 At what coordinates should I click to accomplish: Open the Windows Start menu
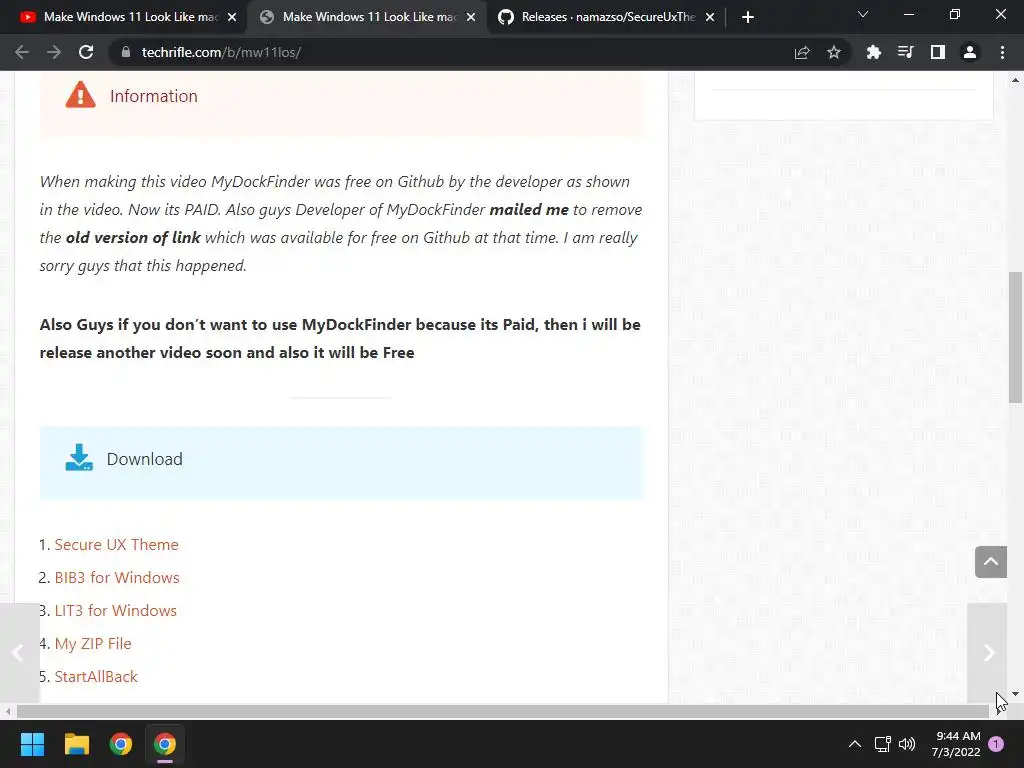pyautogui.click(x=32, y=744)
